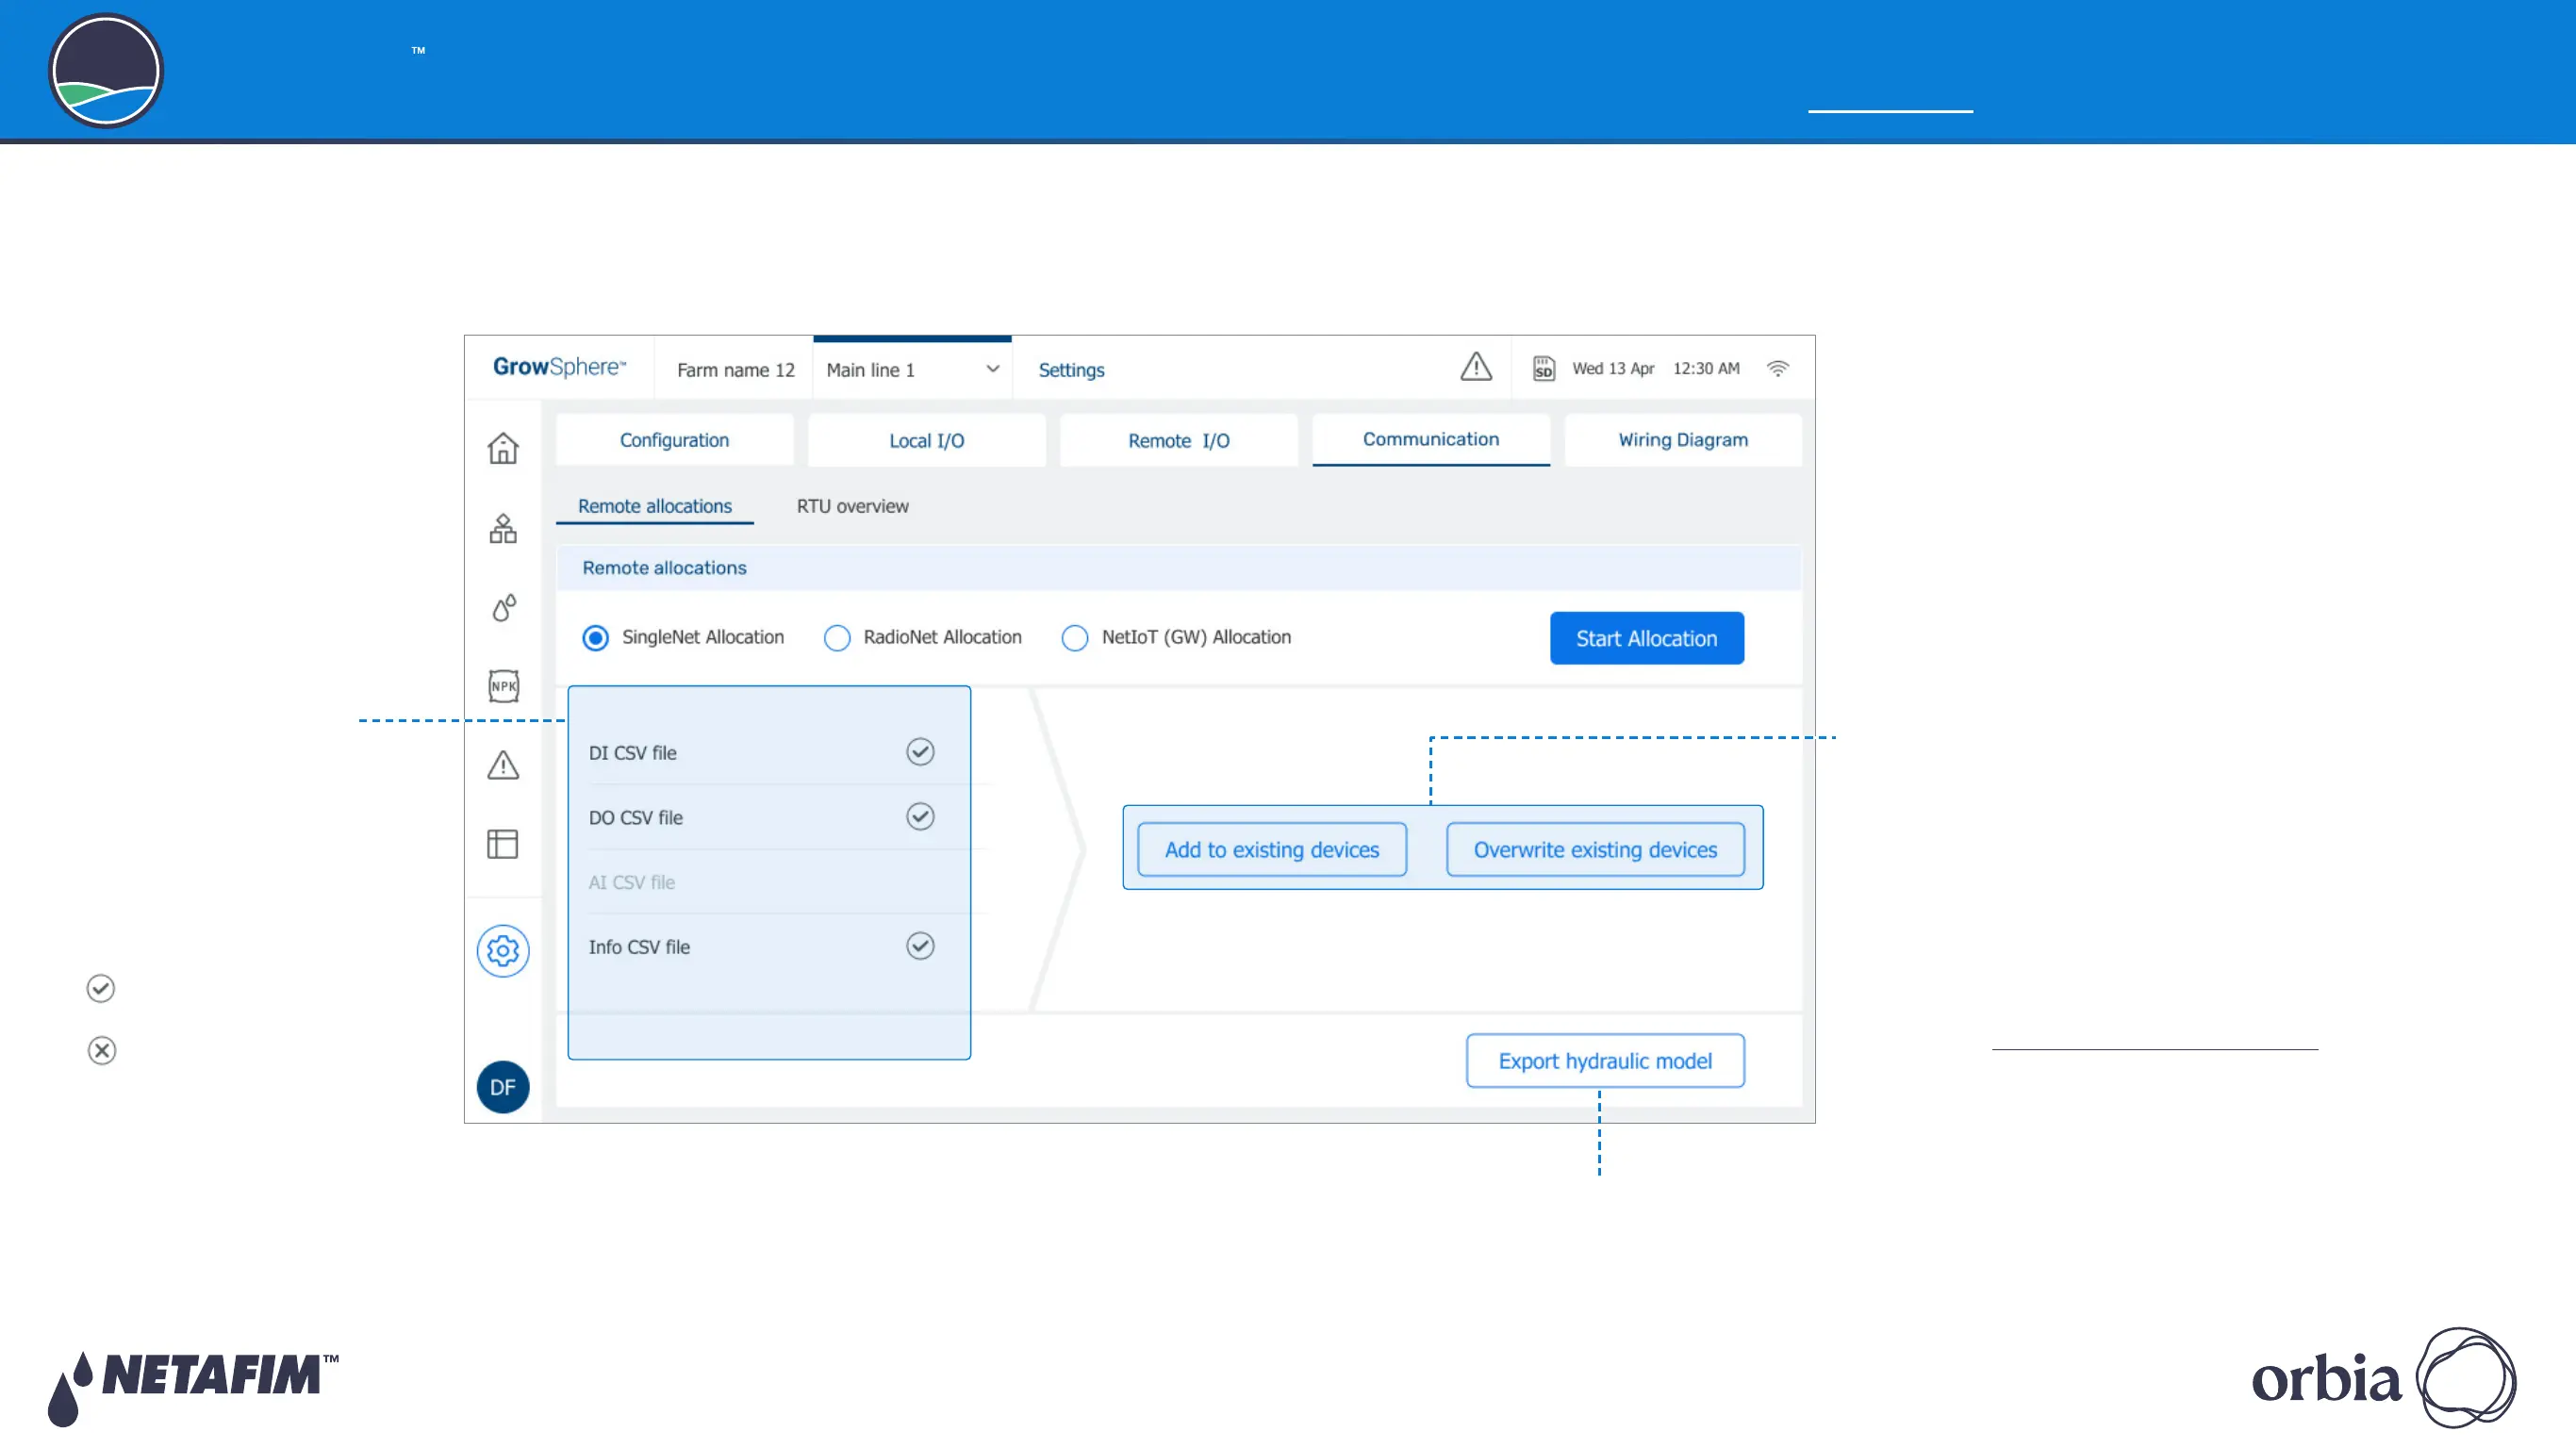Click the legend X circle icon
The image size is (2576, 1448).
pyautogui.click(x=101, y=1051)
